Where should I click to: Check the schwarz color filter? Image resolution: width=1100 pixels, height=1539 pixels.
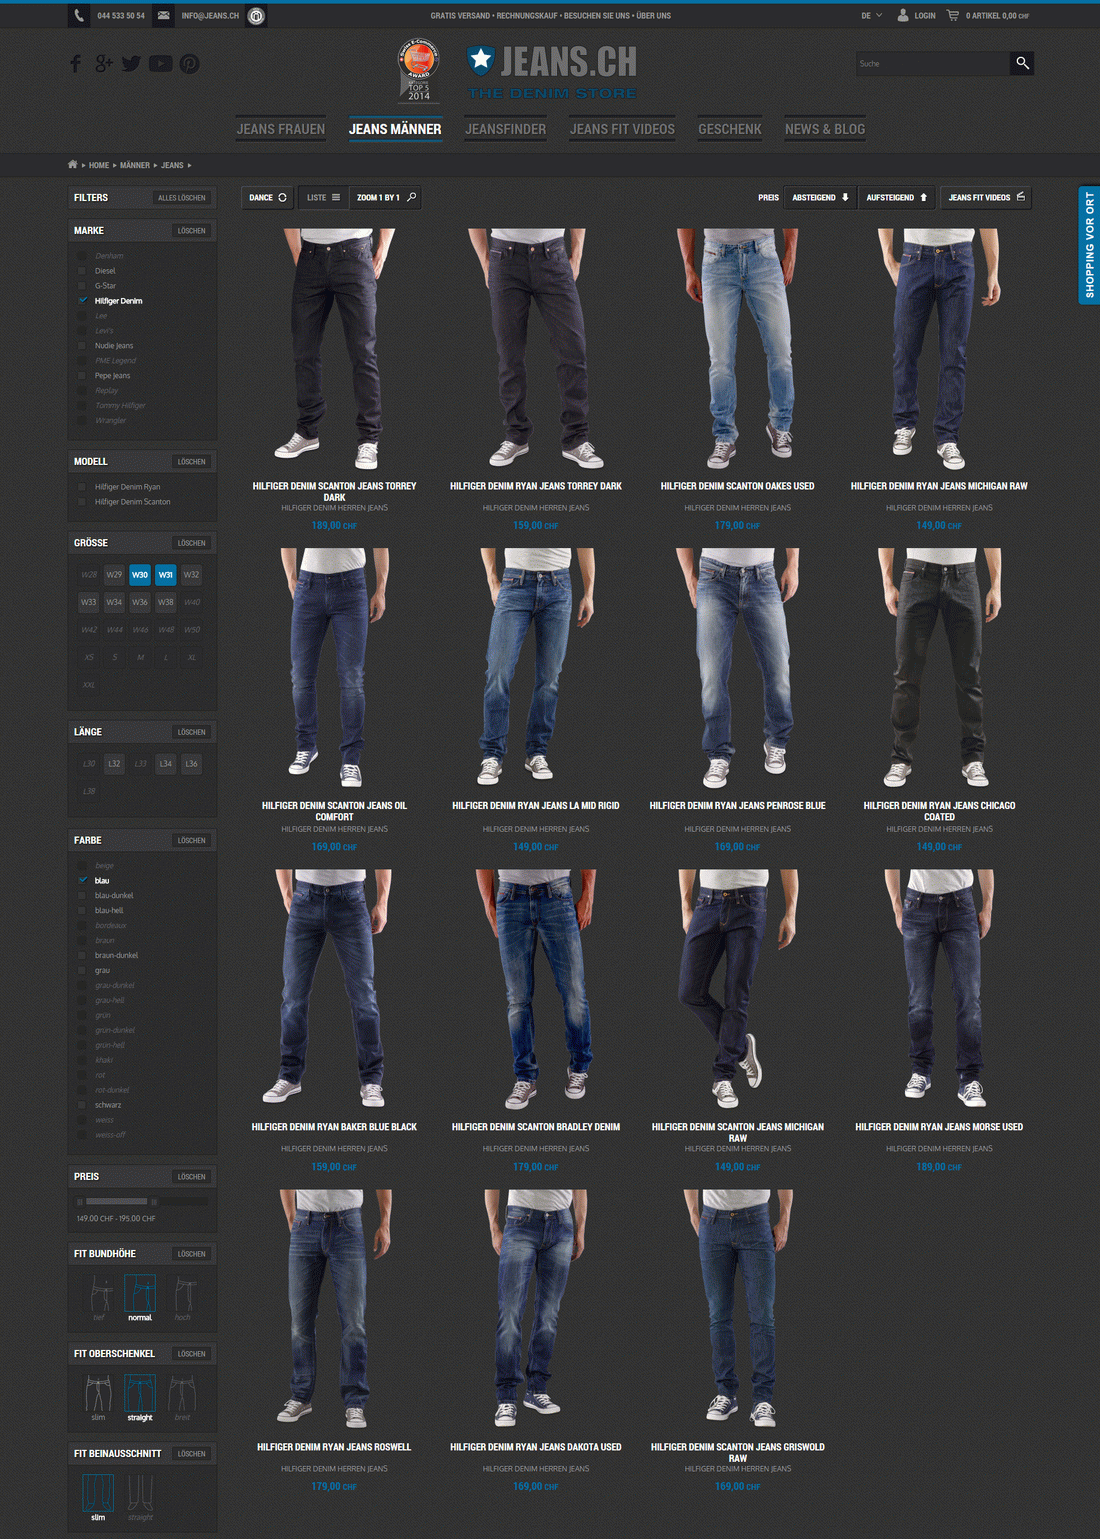[x=82, y=1105]
